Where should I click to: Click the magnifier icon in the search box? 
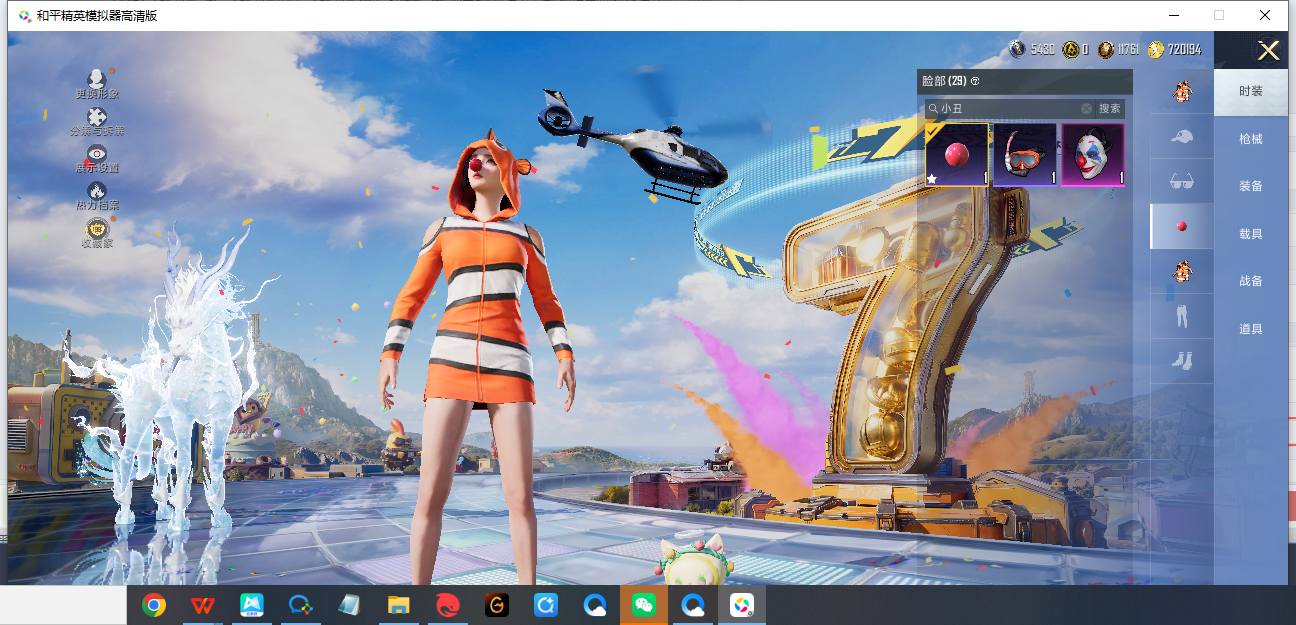click(933, 108)
